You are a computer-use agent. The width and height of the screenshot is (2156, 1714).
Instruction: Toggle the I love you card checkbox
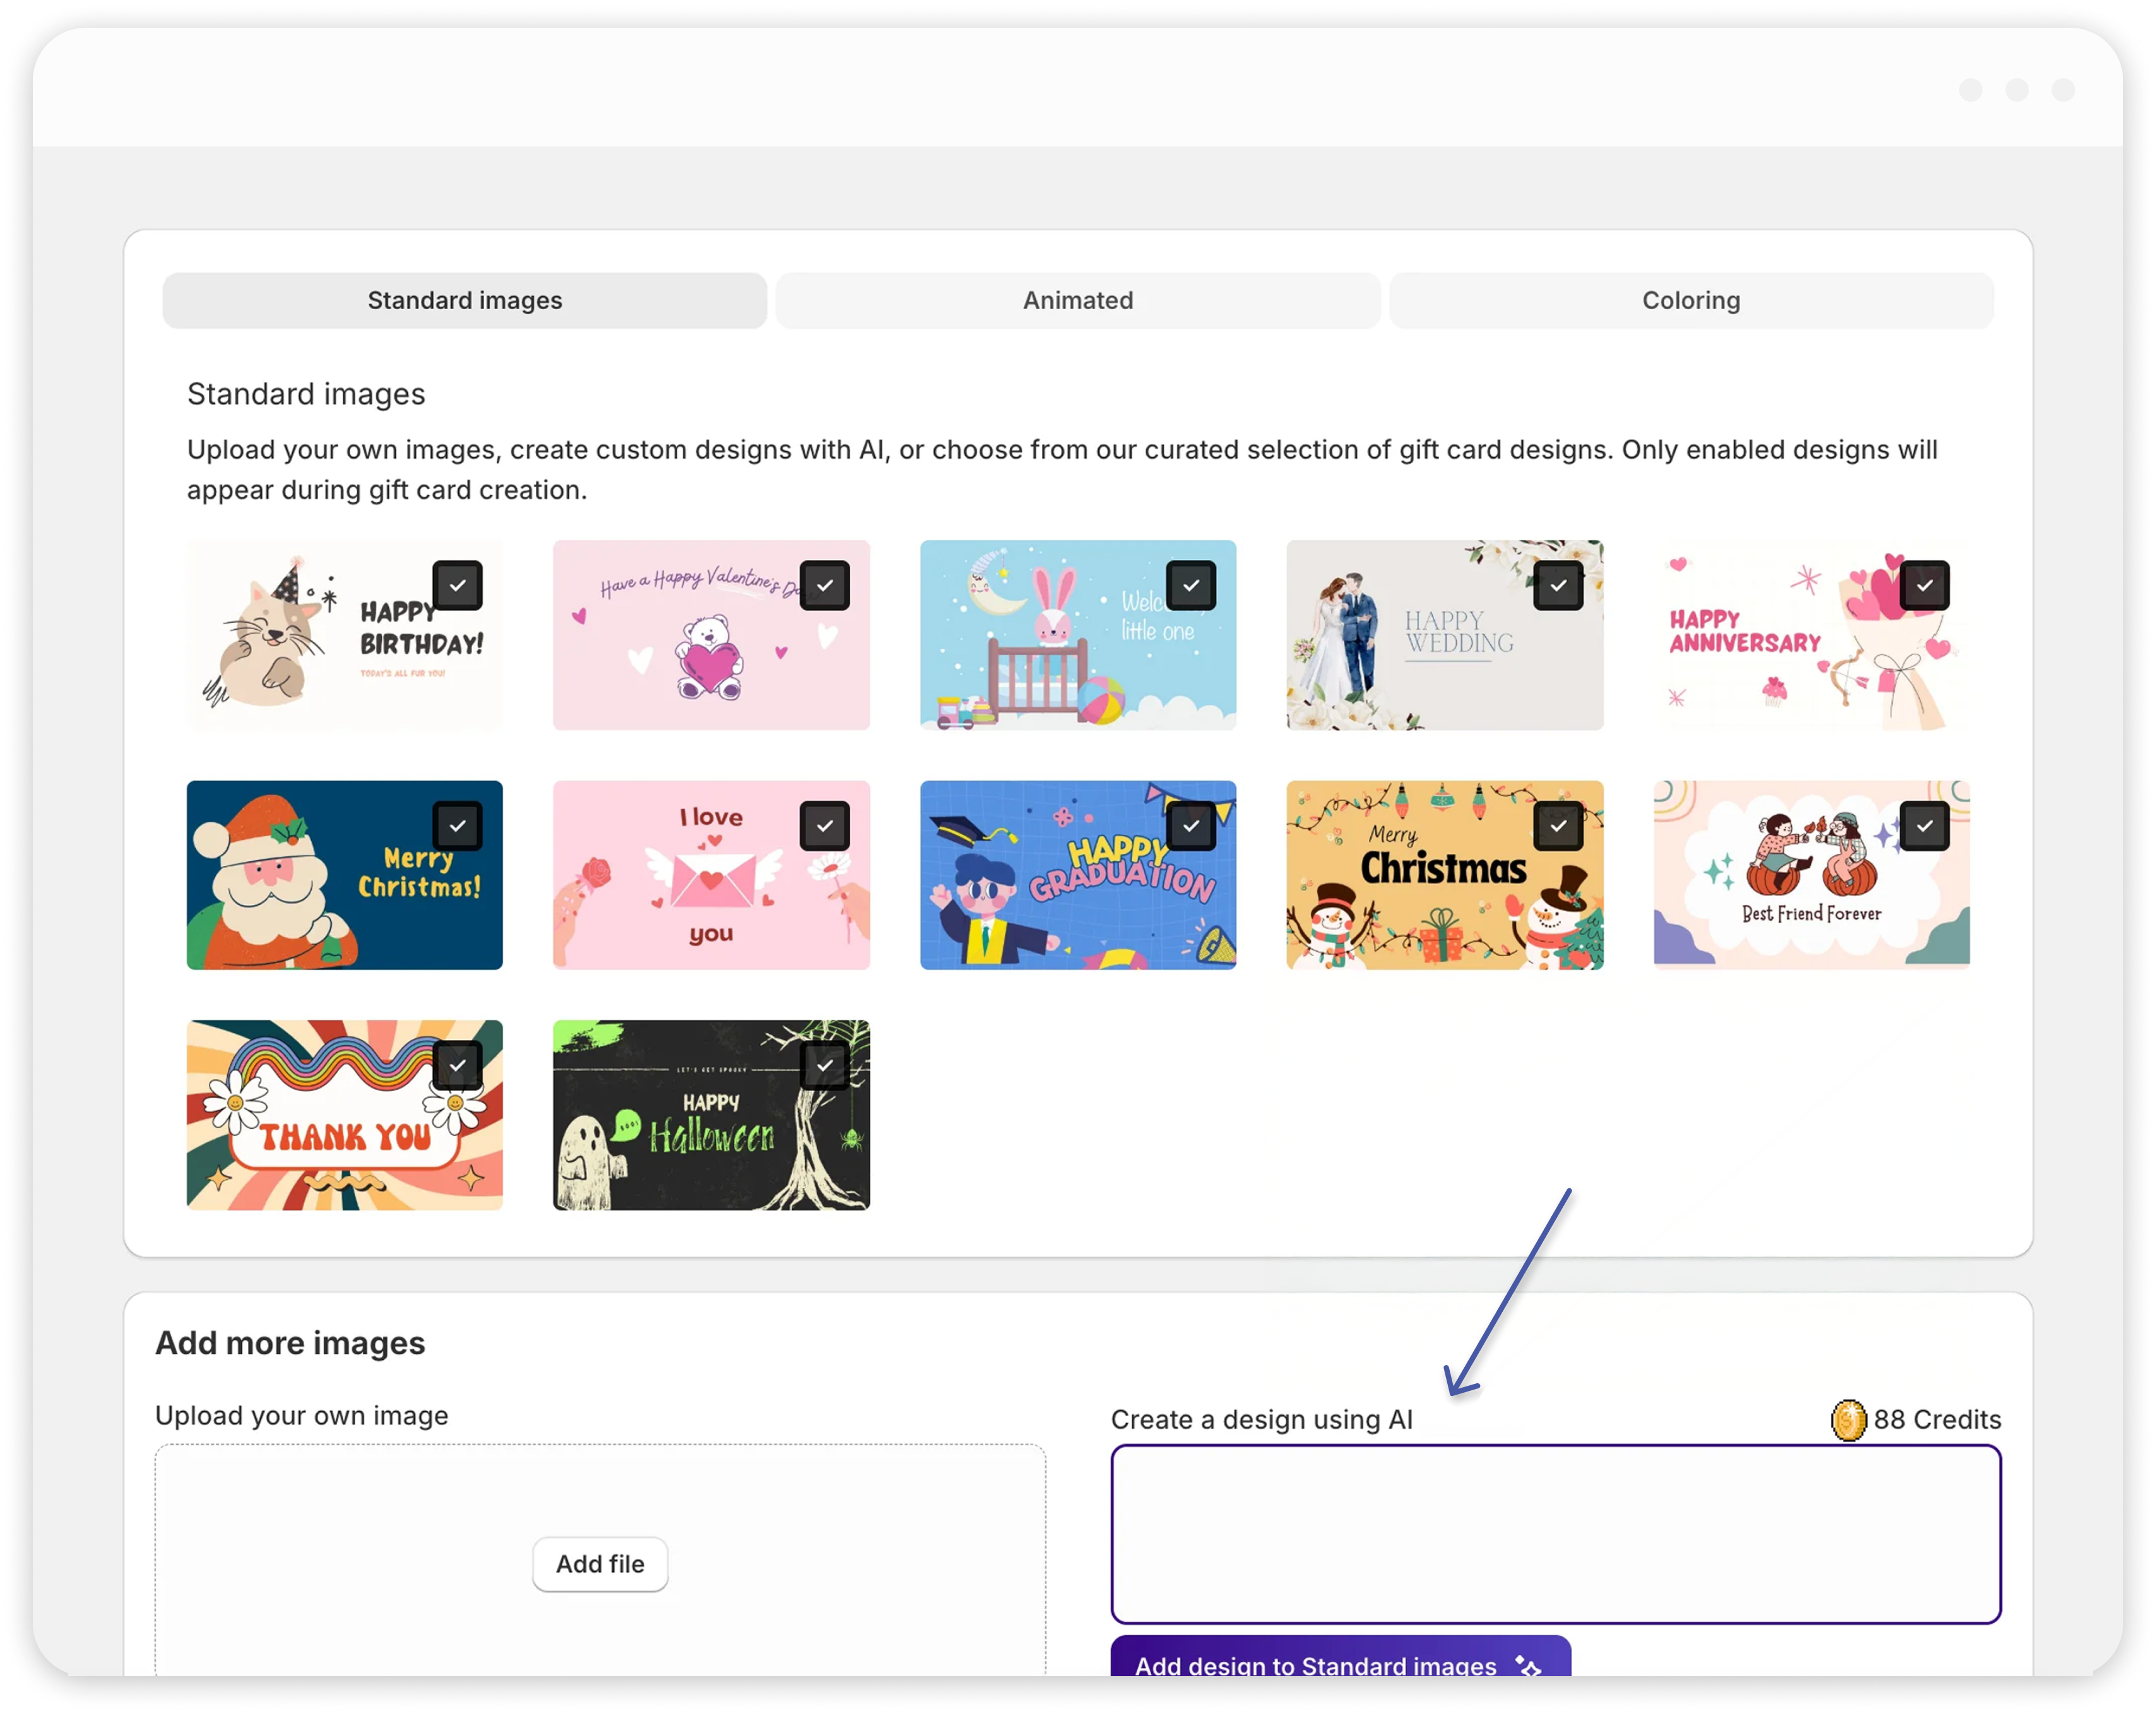(x=825, y=826)
